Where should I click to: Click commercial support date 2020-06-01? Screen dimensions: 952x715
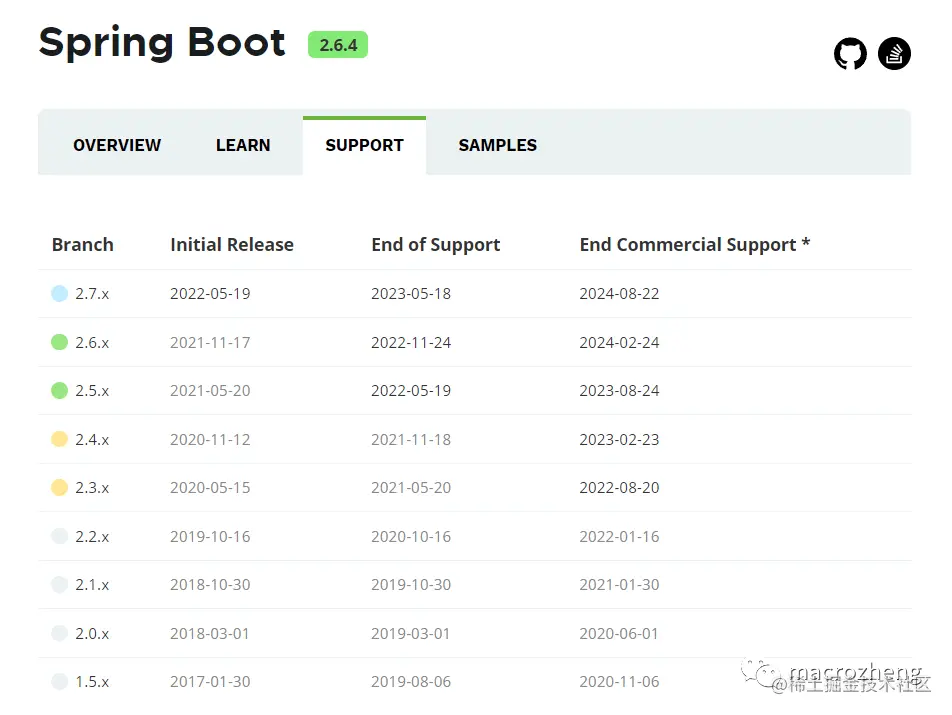[x=619, y=634]
